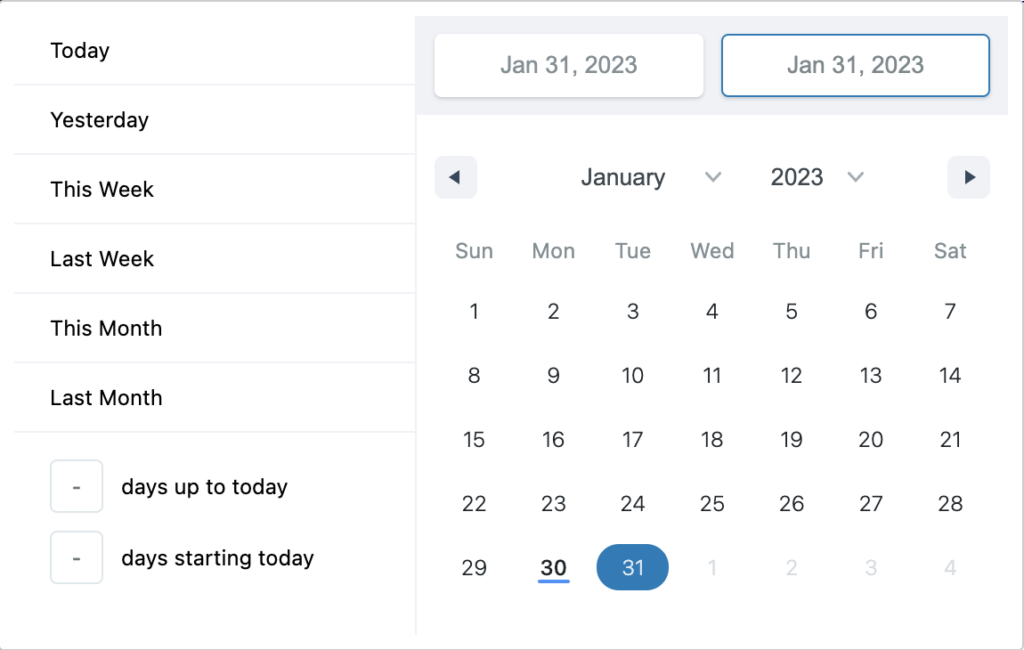Select the underlined day 30

coord(553,567)
